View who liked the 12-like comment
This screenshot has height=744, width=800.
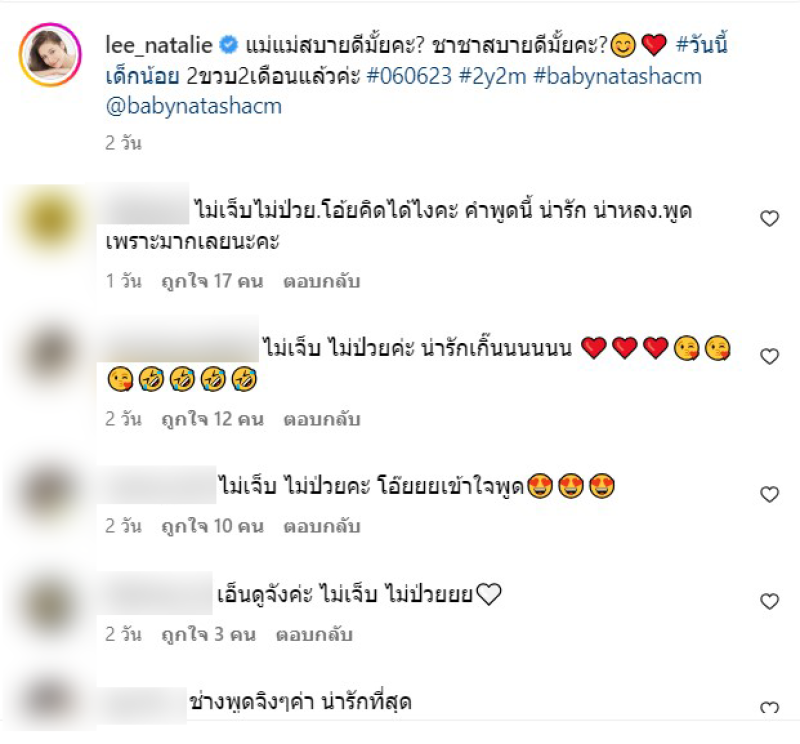[212, 419]
